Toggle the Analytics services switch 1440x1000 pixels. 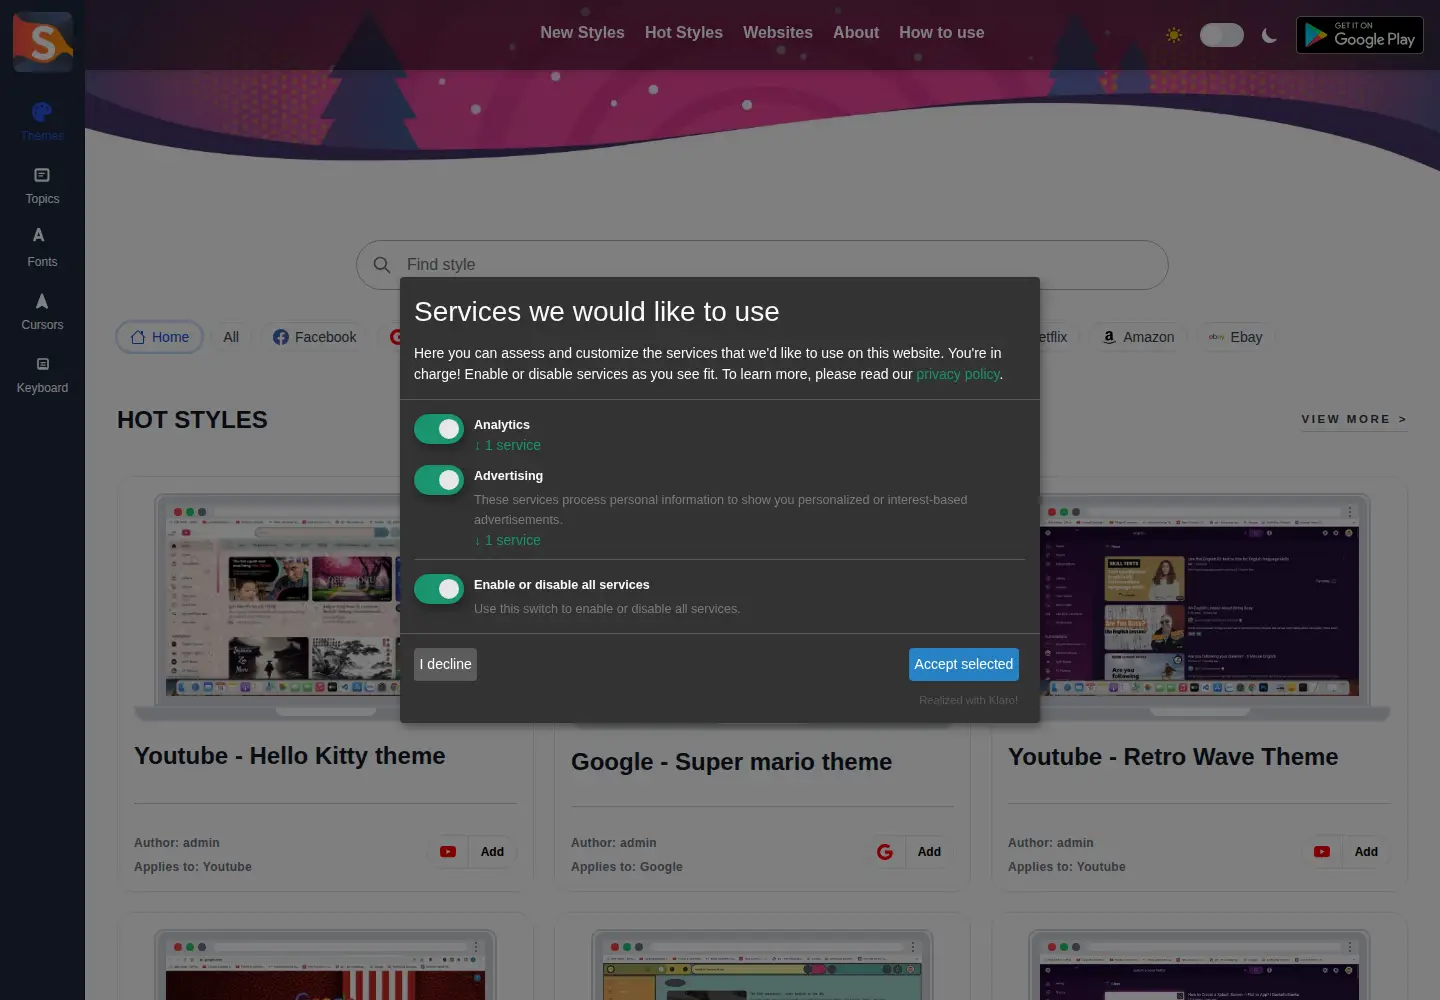pos(439,429)
